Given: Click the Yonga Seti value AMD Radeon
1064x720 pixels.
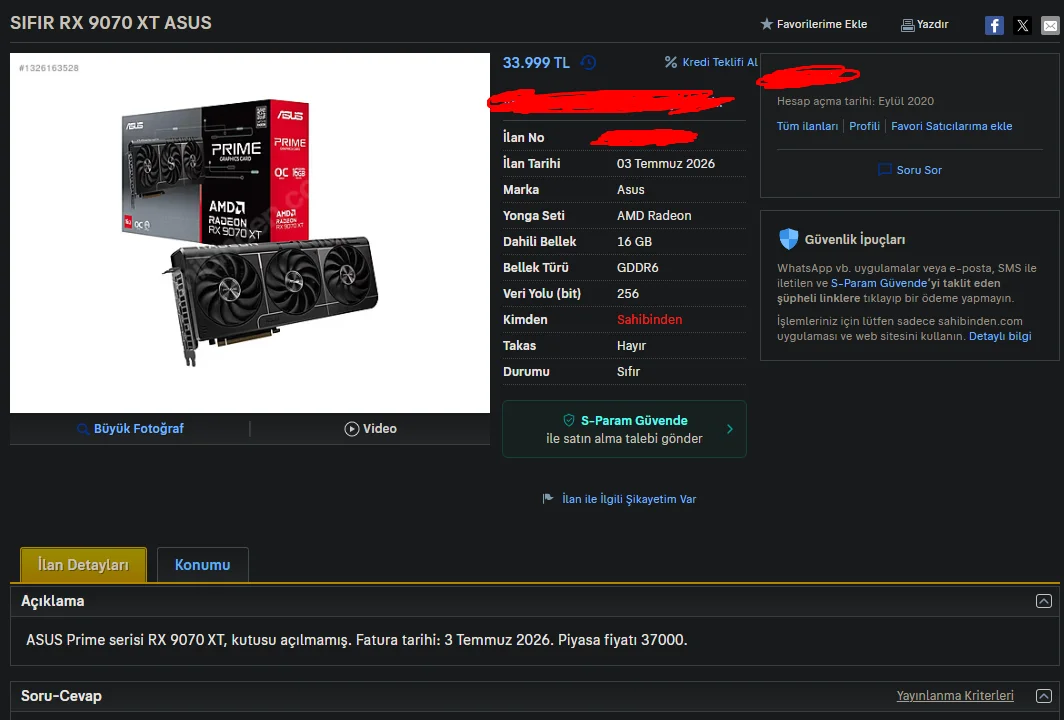Looking at the screenshot, I should (x=654, y=216).
